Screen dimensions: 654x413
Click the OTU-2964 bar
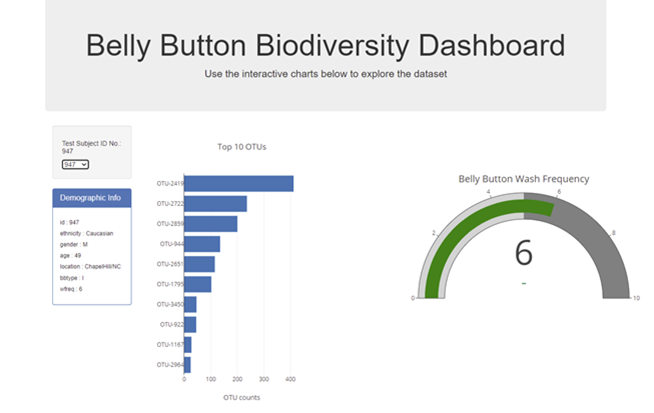[187, 365]
